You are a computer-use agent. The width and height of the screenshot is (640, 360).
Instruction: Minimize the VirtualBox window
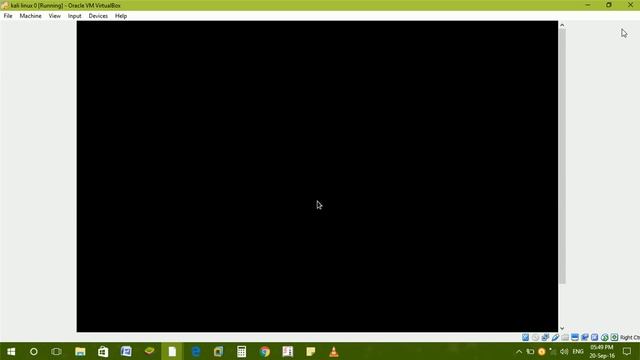pos(588,5)
